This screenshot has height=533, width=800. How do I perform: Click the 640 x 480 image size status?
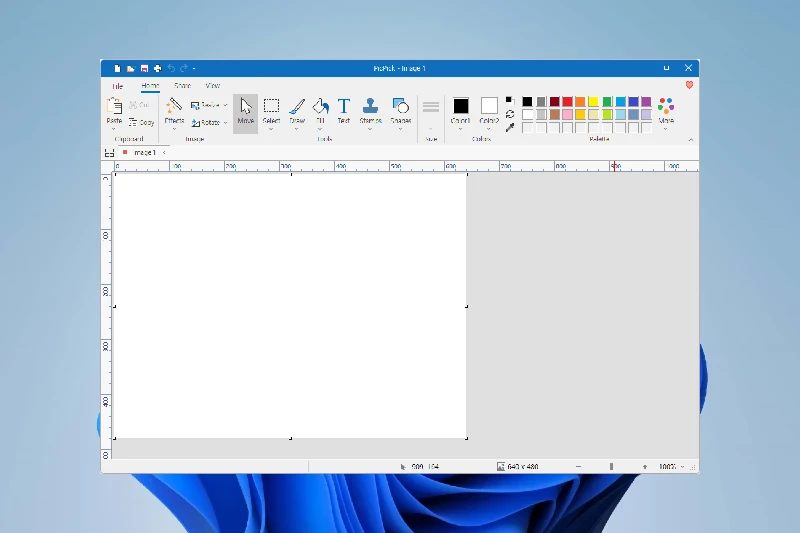518,467
